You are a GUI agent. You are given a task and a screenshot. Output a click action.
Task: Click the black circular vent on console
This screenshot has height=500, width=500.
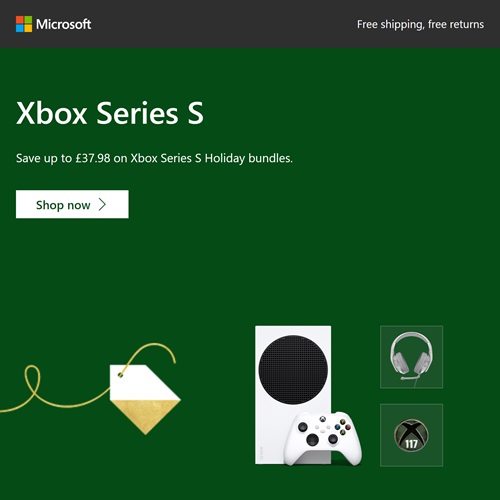click(x=293, y=370)
